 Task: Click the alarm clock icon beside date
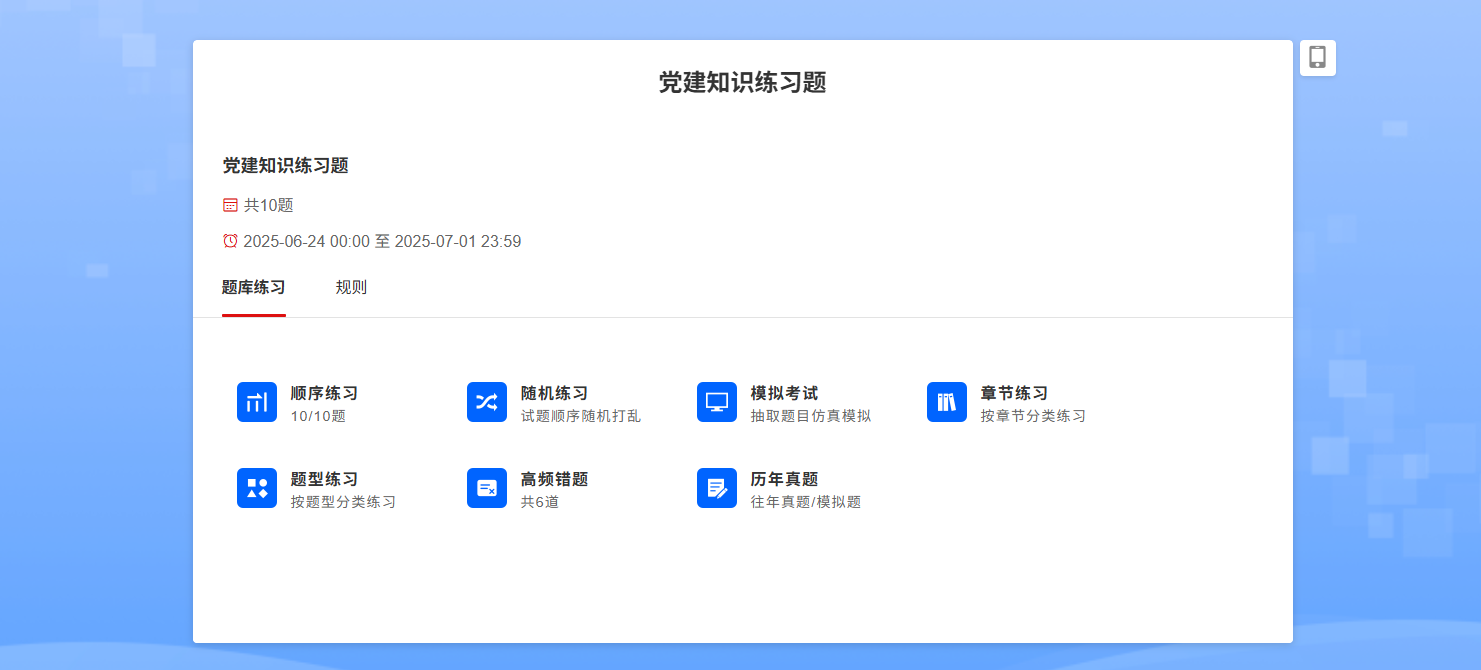click(230, 241)
